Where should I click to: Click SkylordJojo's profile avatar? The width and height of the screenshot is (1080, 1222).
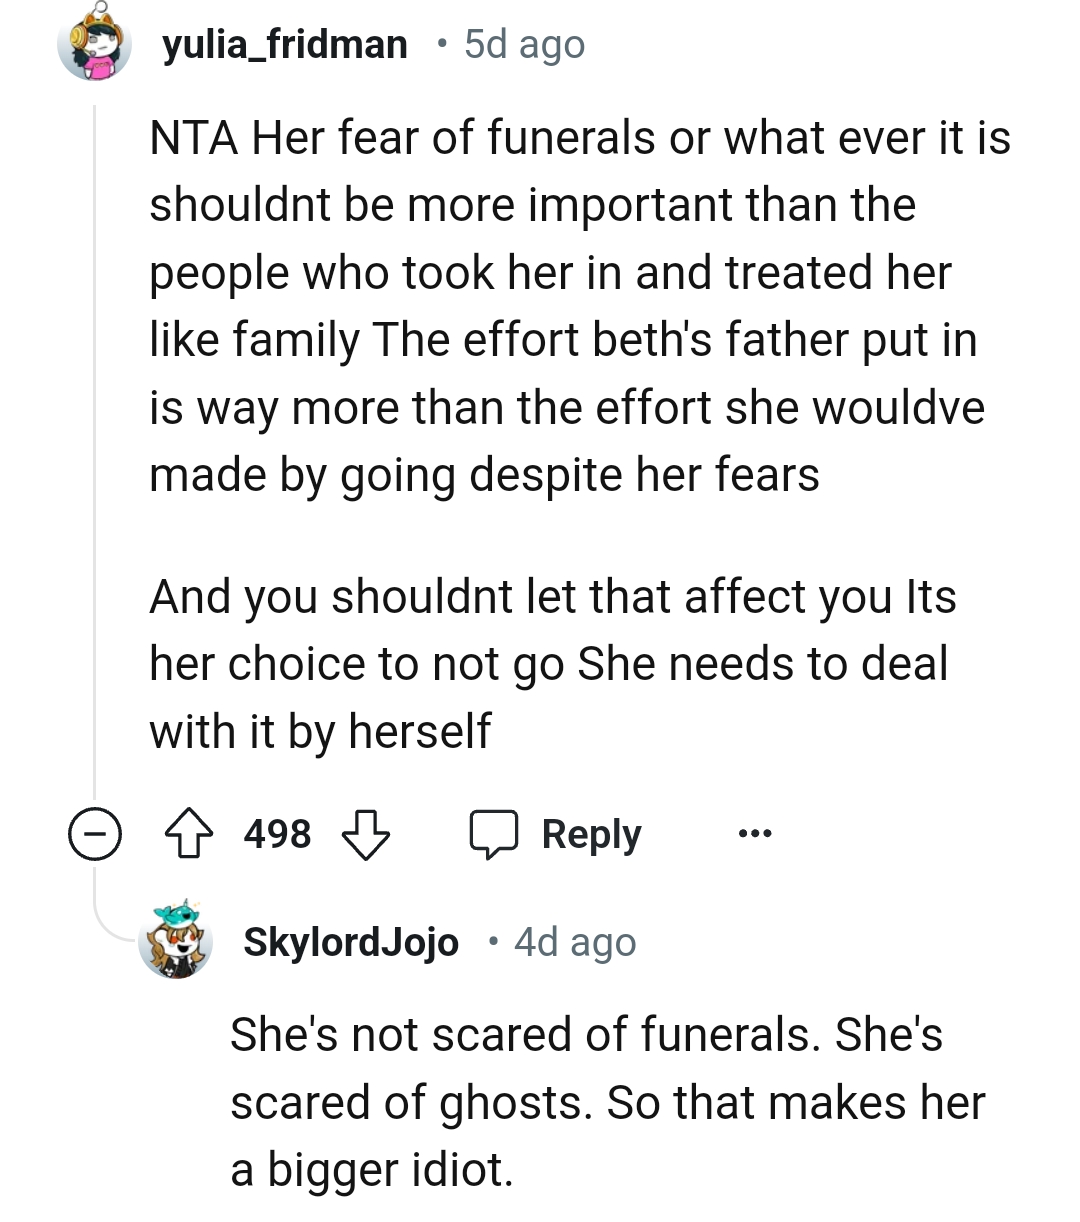click(x=178, y=941)
